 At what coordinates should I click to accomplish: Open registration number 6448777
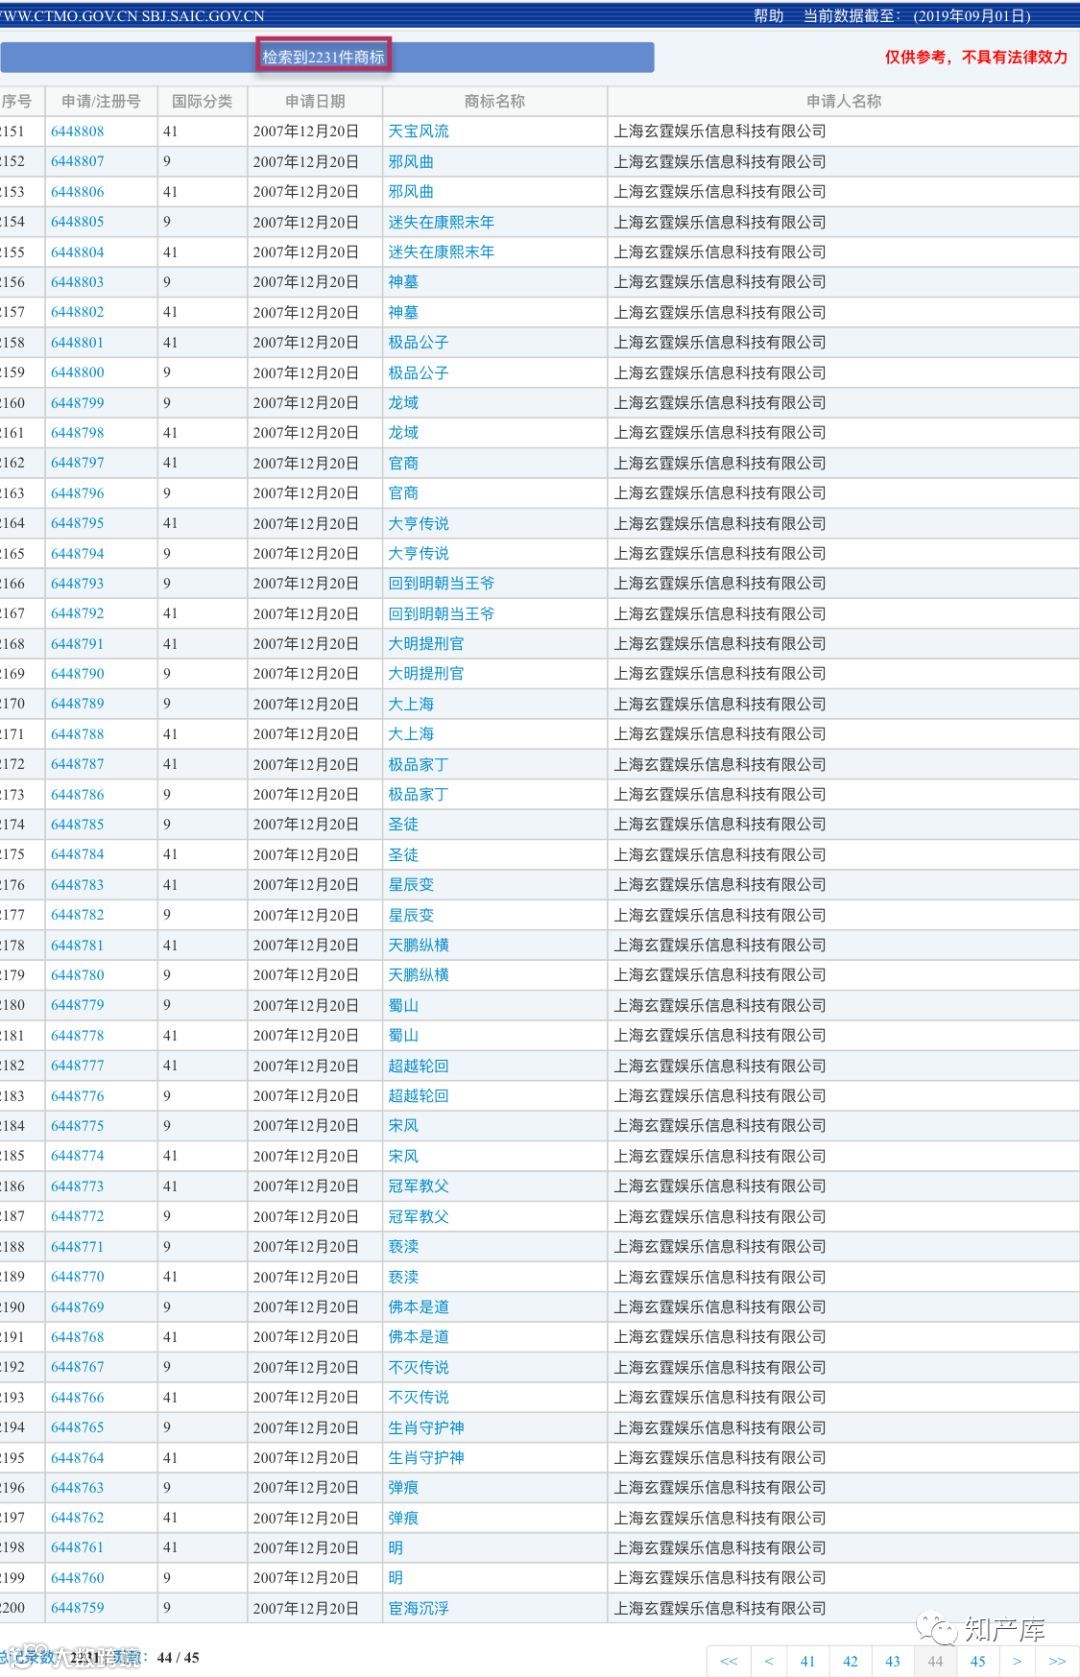[x=77, y=1066]
